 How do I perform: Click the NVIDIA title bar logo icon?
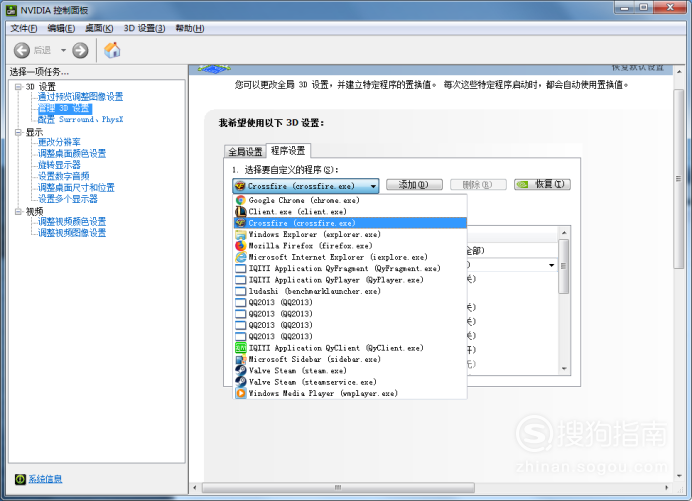coord(11,10)
